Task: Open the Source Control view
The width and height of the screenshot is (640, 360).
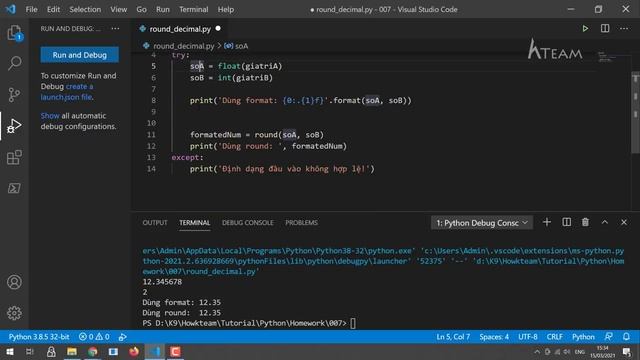Action: (x=14, y=95)
